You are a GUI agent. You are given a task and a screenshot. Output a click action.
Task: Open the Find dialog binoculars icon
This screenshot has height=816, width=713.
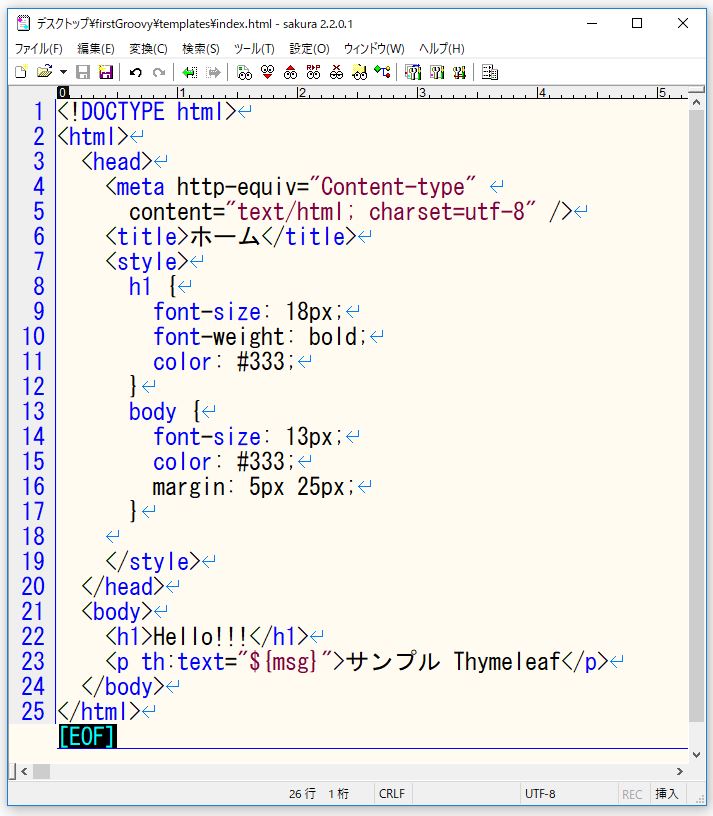(244, 72)
